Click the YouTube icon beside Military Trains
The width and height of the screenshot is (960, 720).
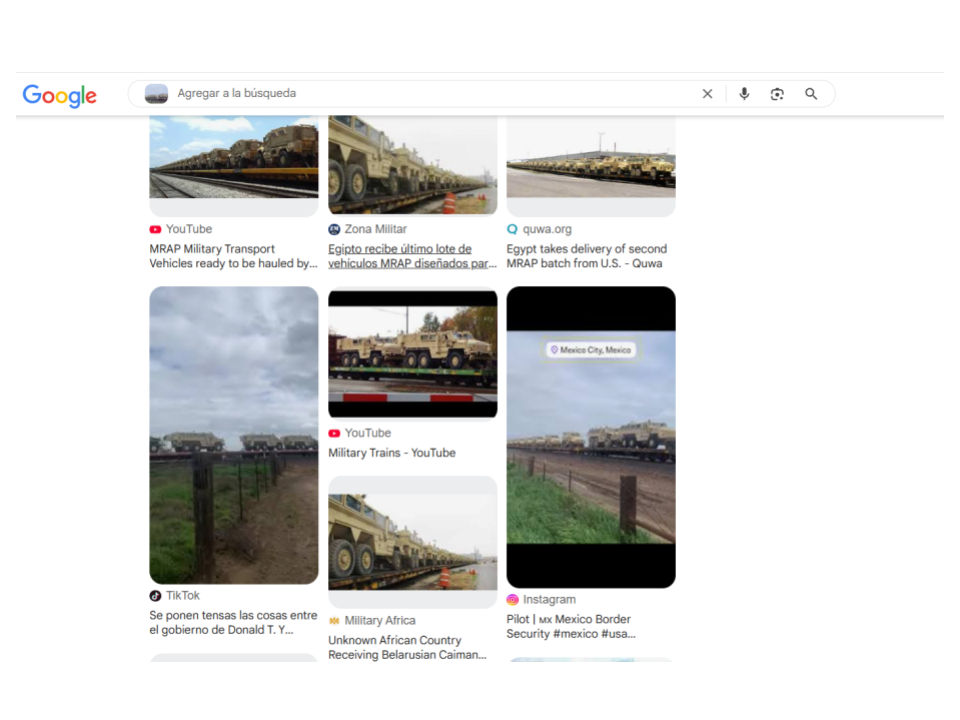coord(334,433)
